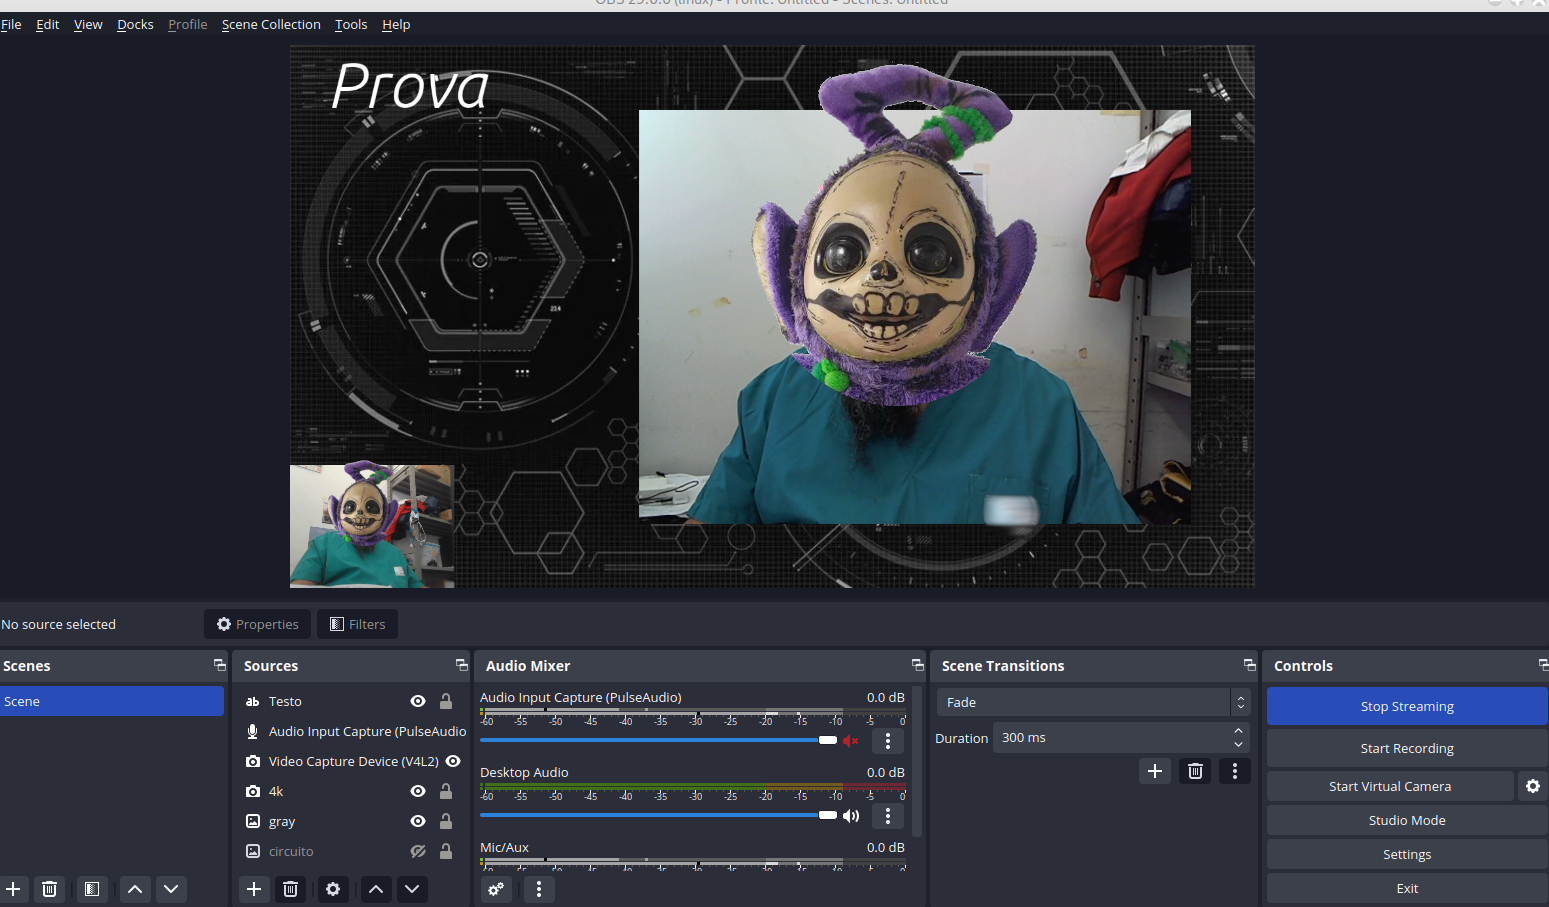
Task: Open virtual camera settings gear
Action: click(1533, 786)
